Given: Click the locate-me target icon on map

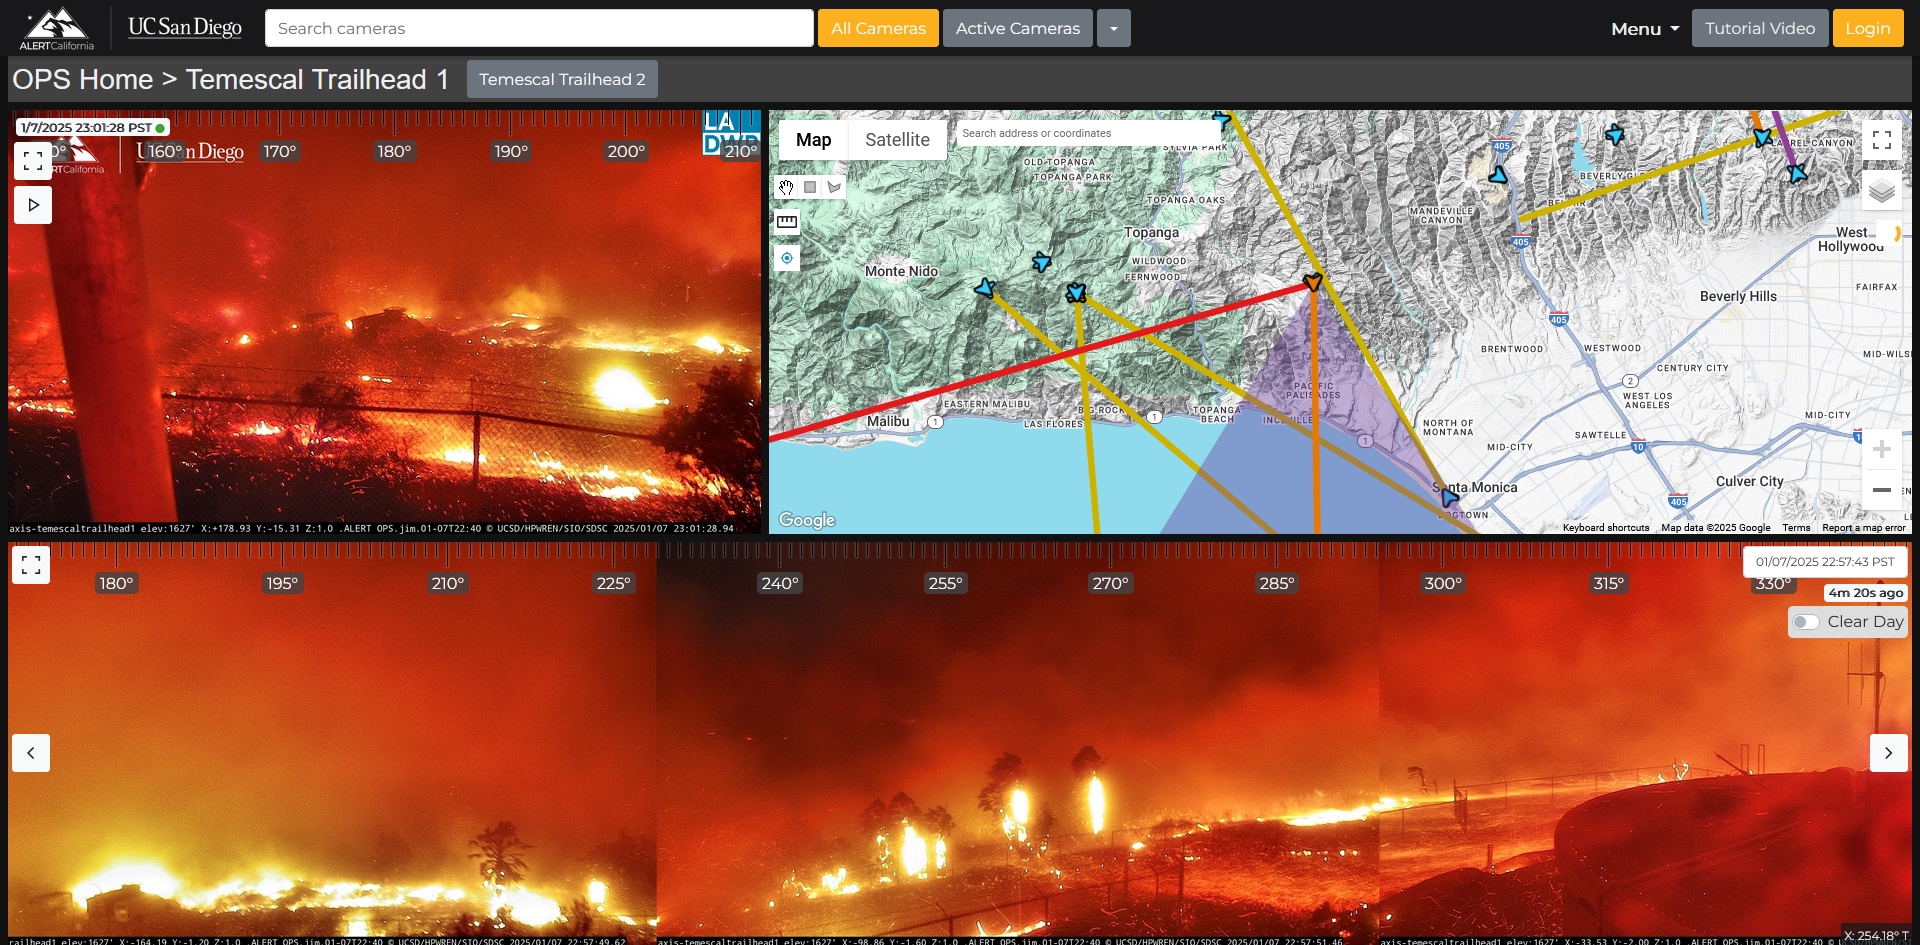Looking at the screenshot, I should click(x=787, y=259).
